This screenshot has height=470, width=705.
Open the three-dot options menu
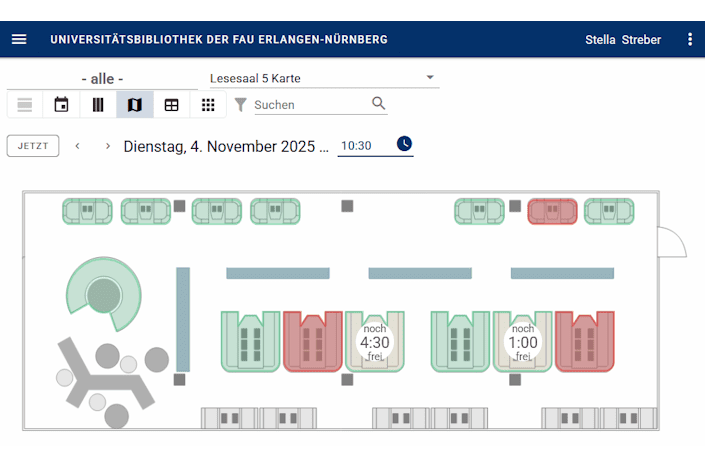click(689, 39)
